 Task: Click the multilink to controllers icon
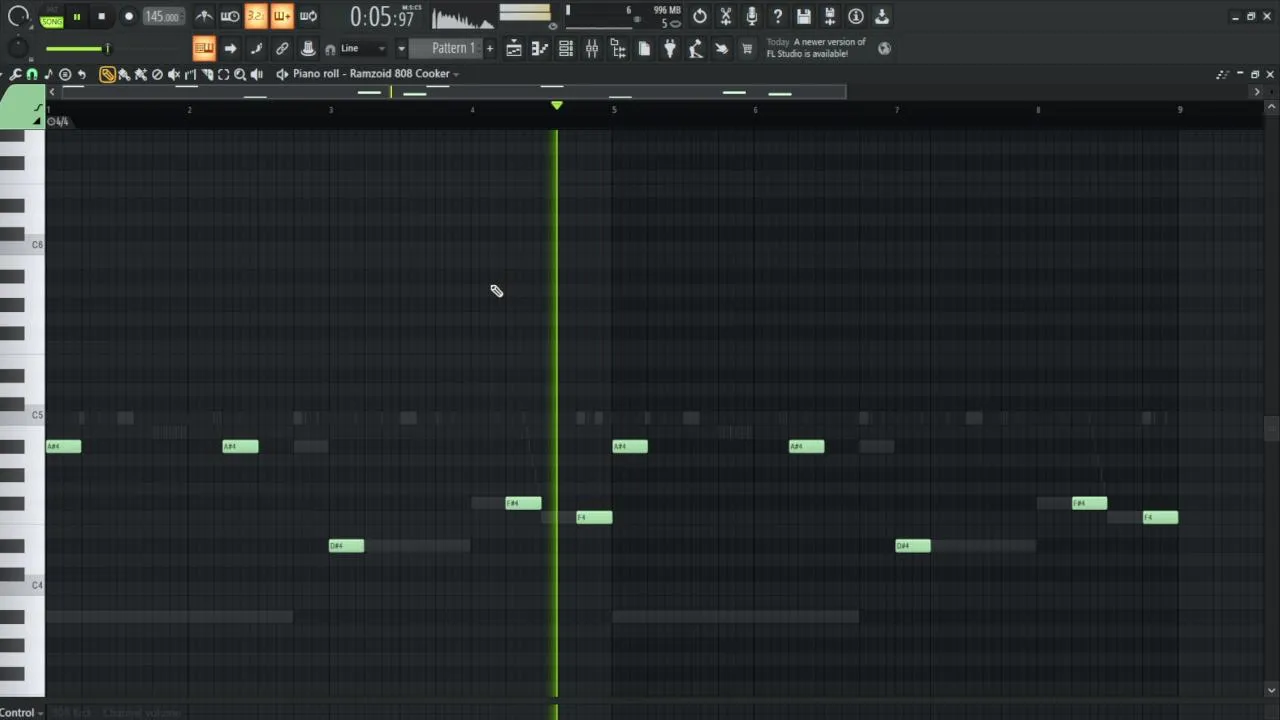tap(308, 48)
